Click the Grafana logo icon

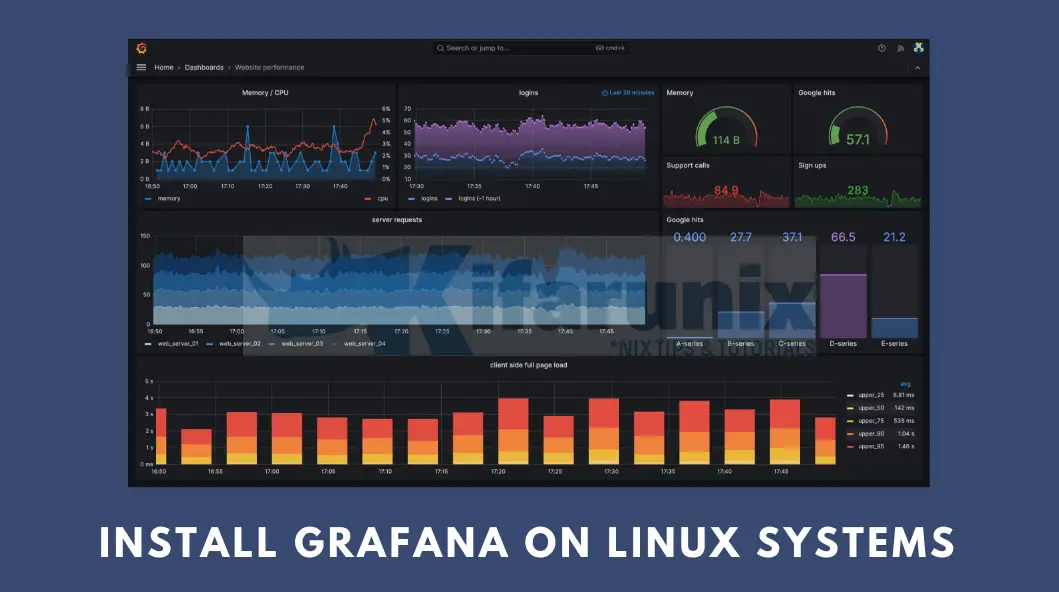click(141, 48)
